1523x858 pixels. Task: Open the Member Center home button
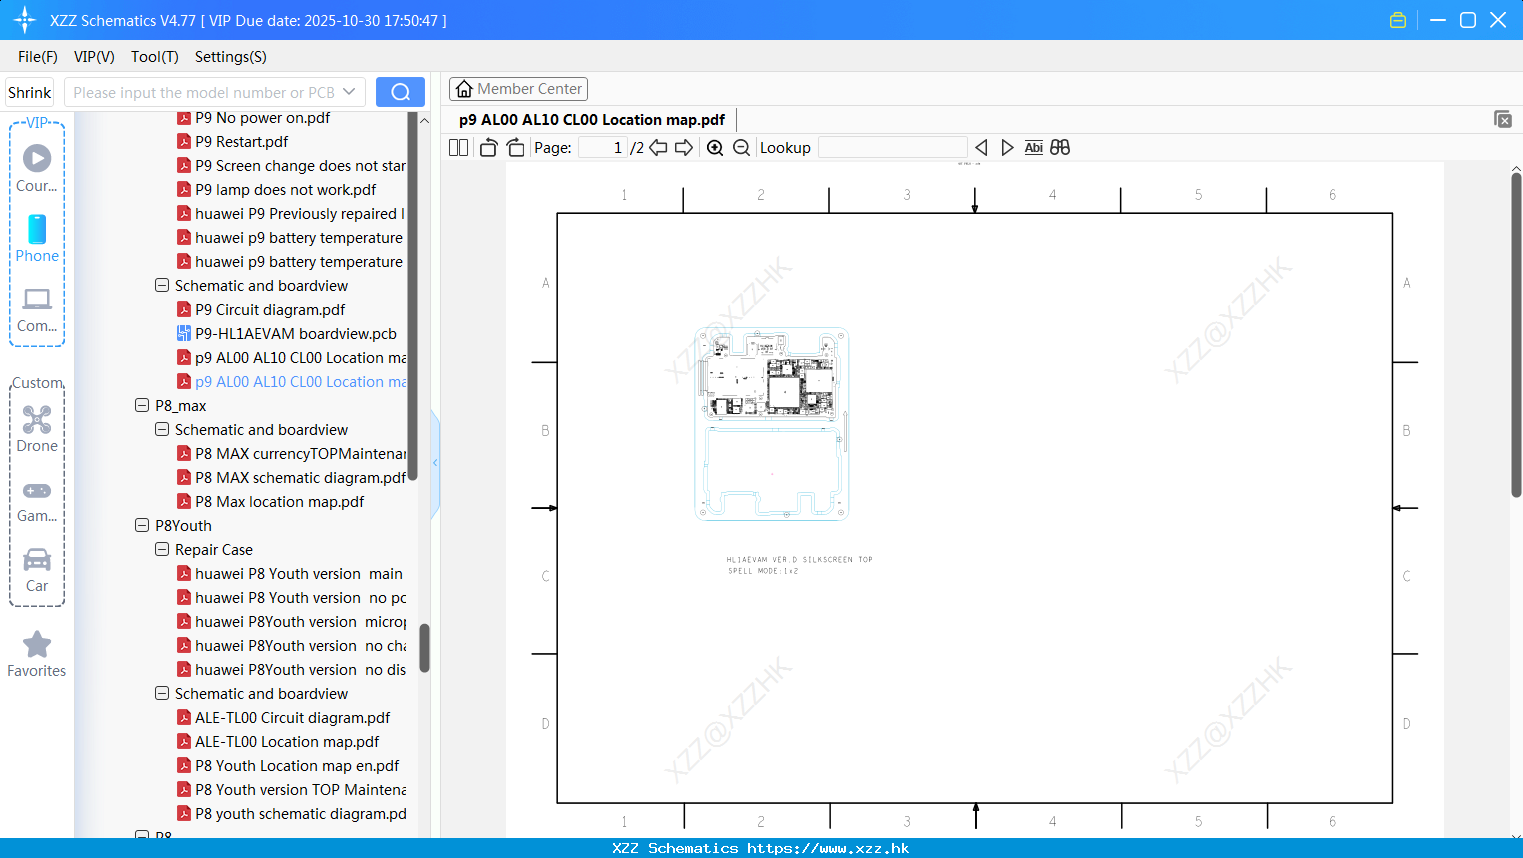click(x=518, y=89)
